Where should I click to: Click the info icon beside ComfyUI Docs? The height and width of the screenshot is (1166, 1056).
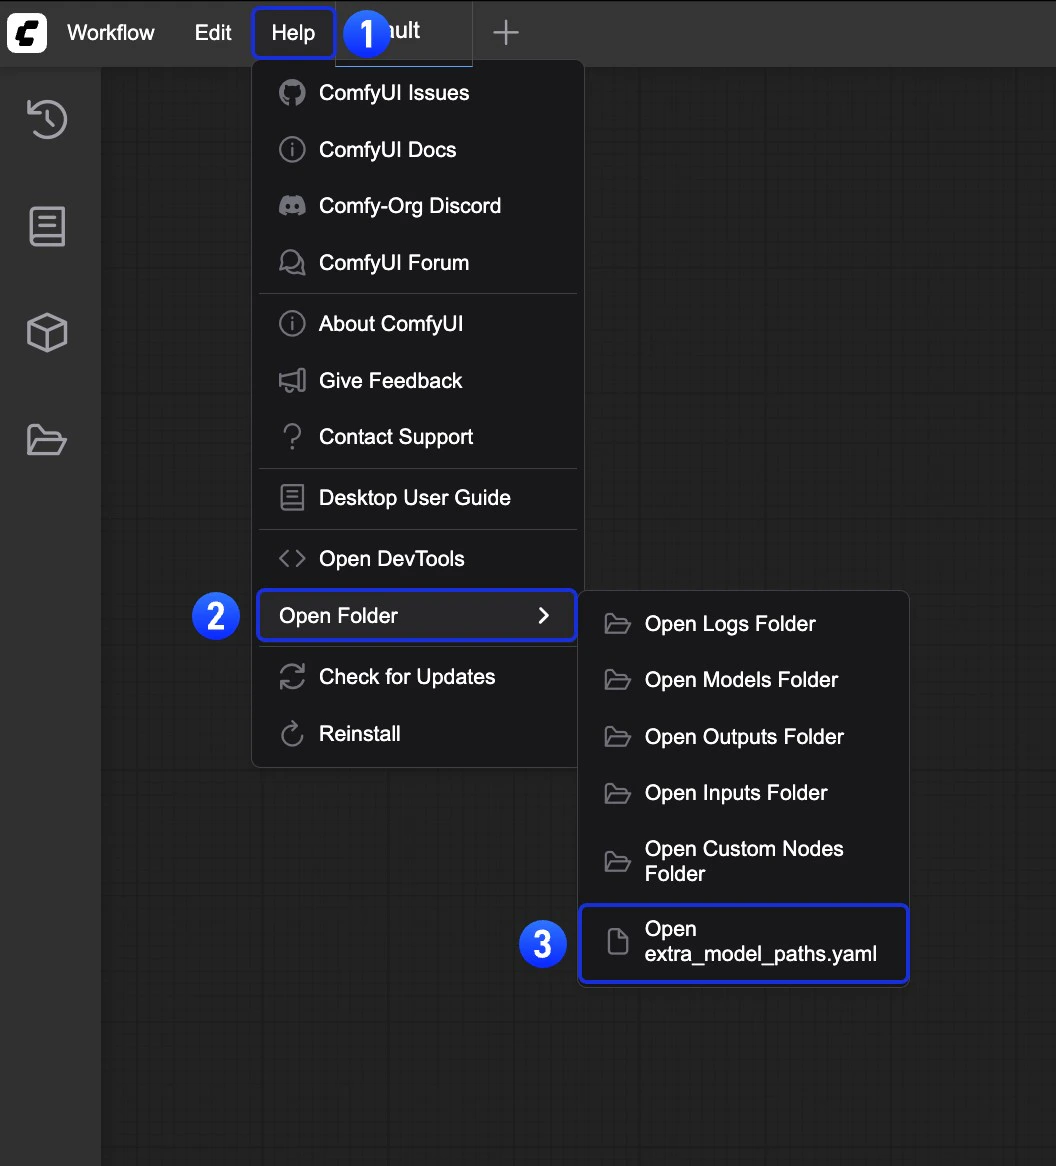coord(292,149)
